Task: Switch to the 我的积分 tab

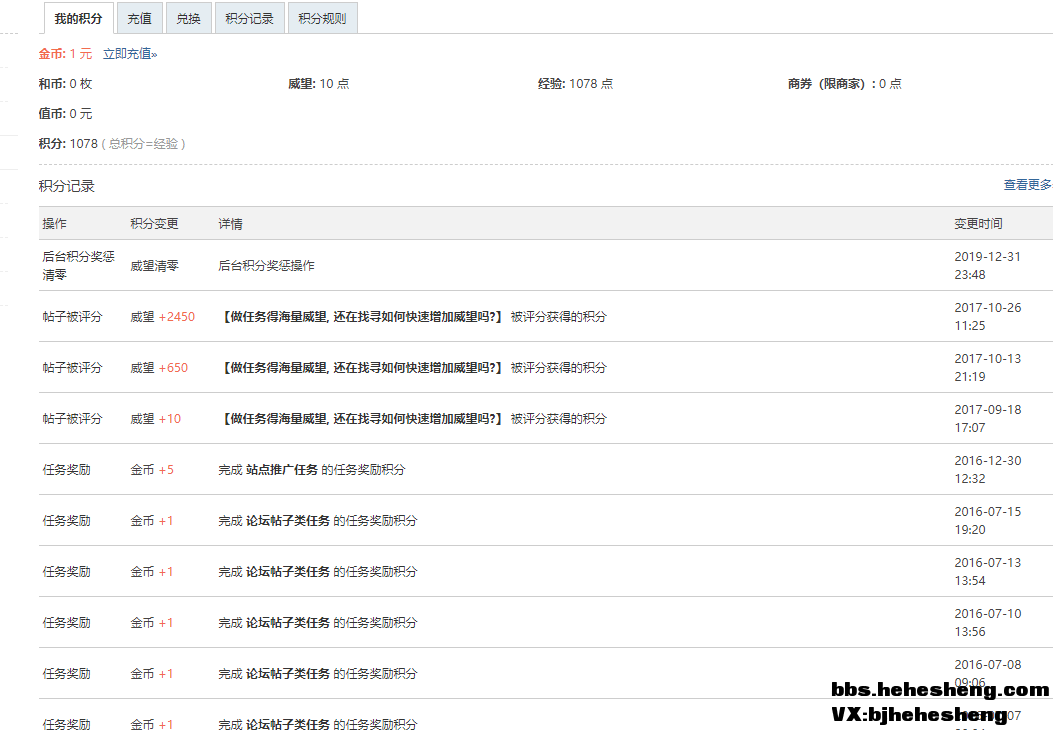Action: point(79,18)
